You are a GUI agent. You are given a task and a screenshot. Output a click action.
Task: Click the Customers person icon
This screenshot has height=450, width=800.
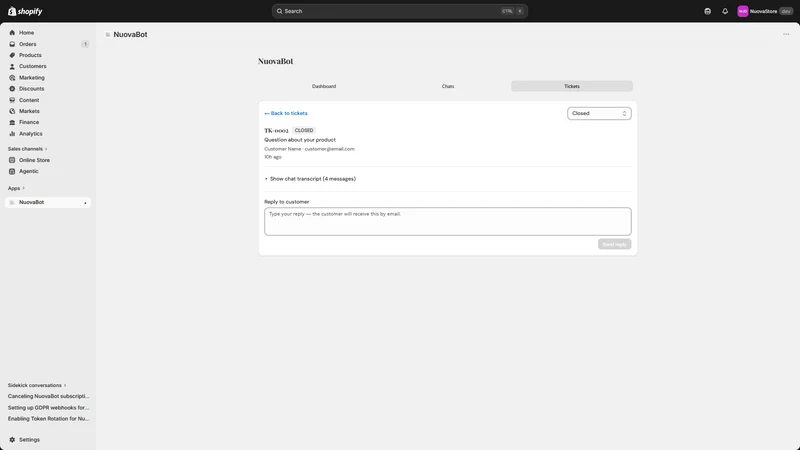point(12,66)
